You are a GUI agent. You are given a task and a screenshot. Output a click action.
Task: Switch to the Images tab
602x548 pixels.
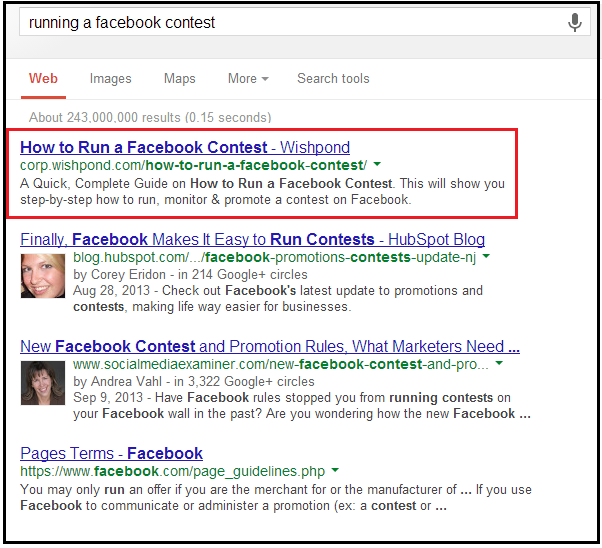111,78
